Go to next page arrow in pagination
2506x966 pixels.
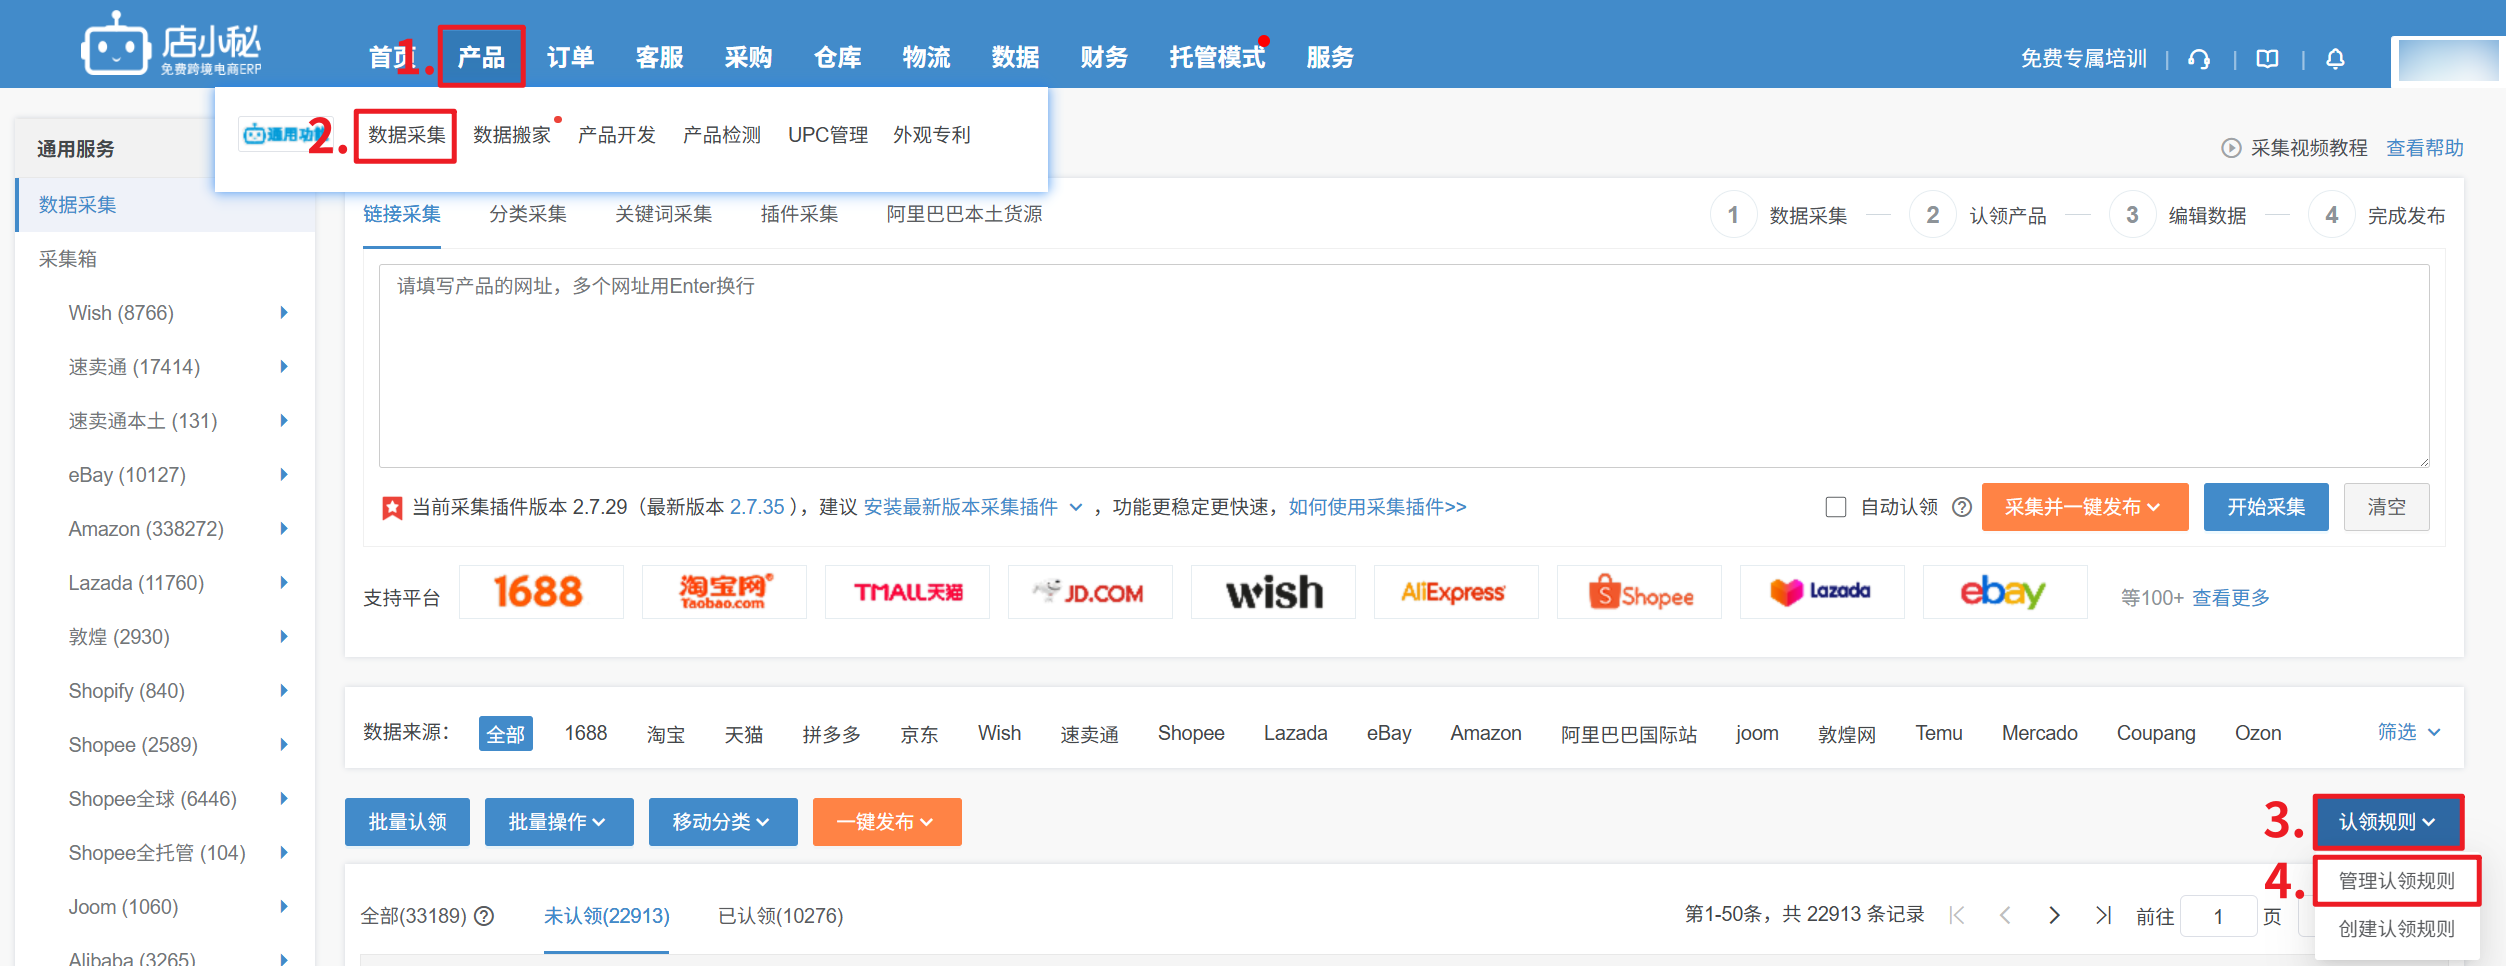2054,915
